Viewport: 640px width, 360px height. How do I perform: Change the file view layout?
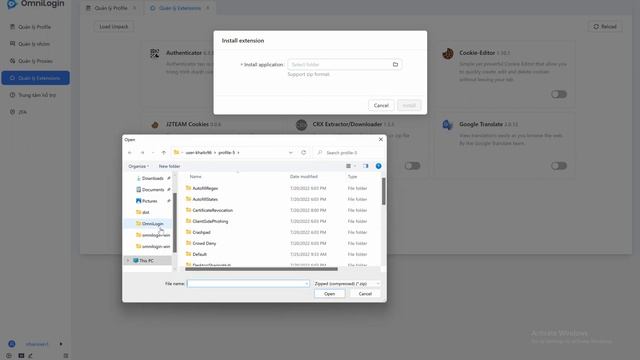[348, 166]
